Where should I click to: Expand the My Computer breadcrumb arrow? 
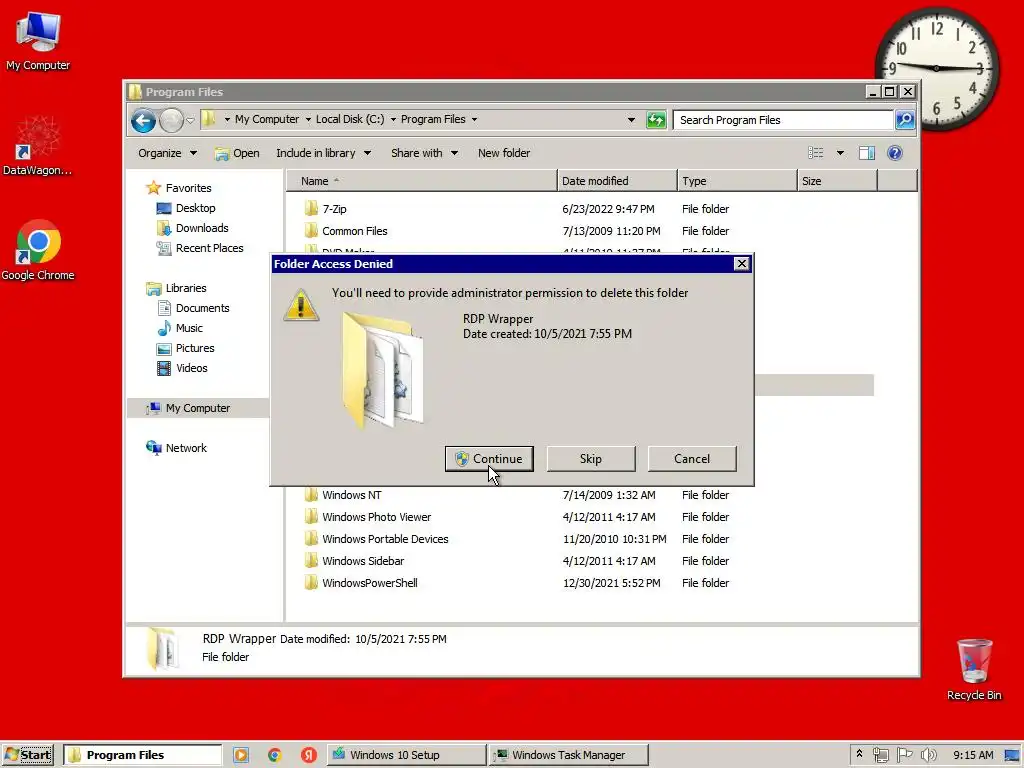coord(308,120)
